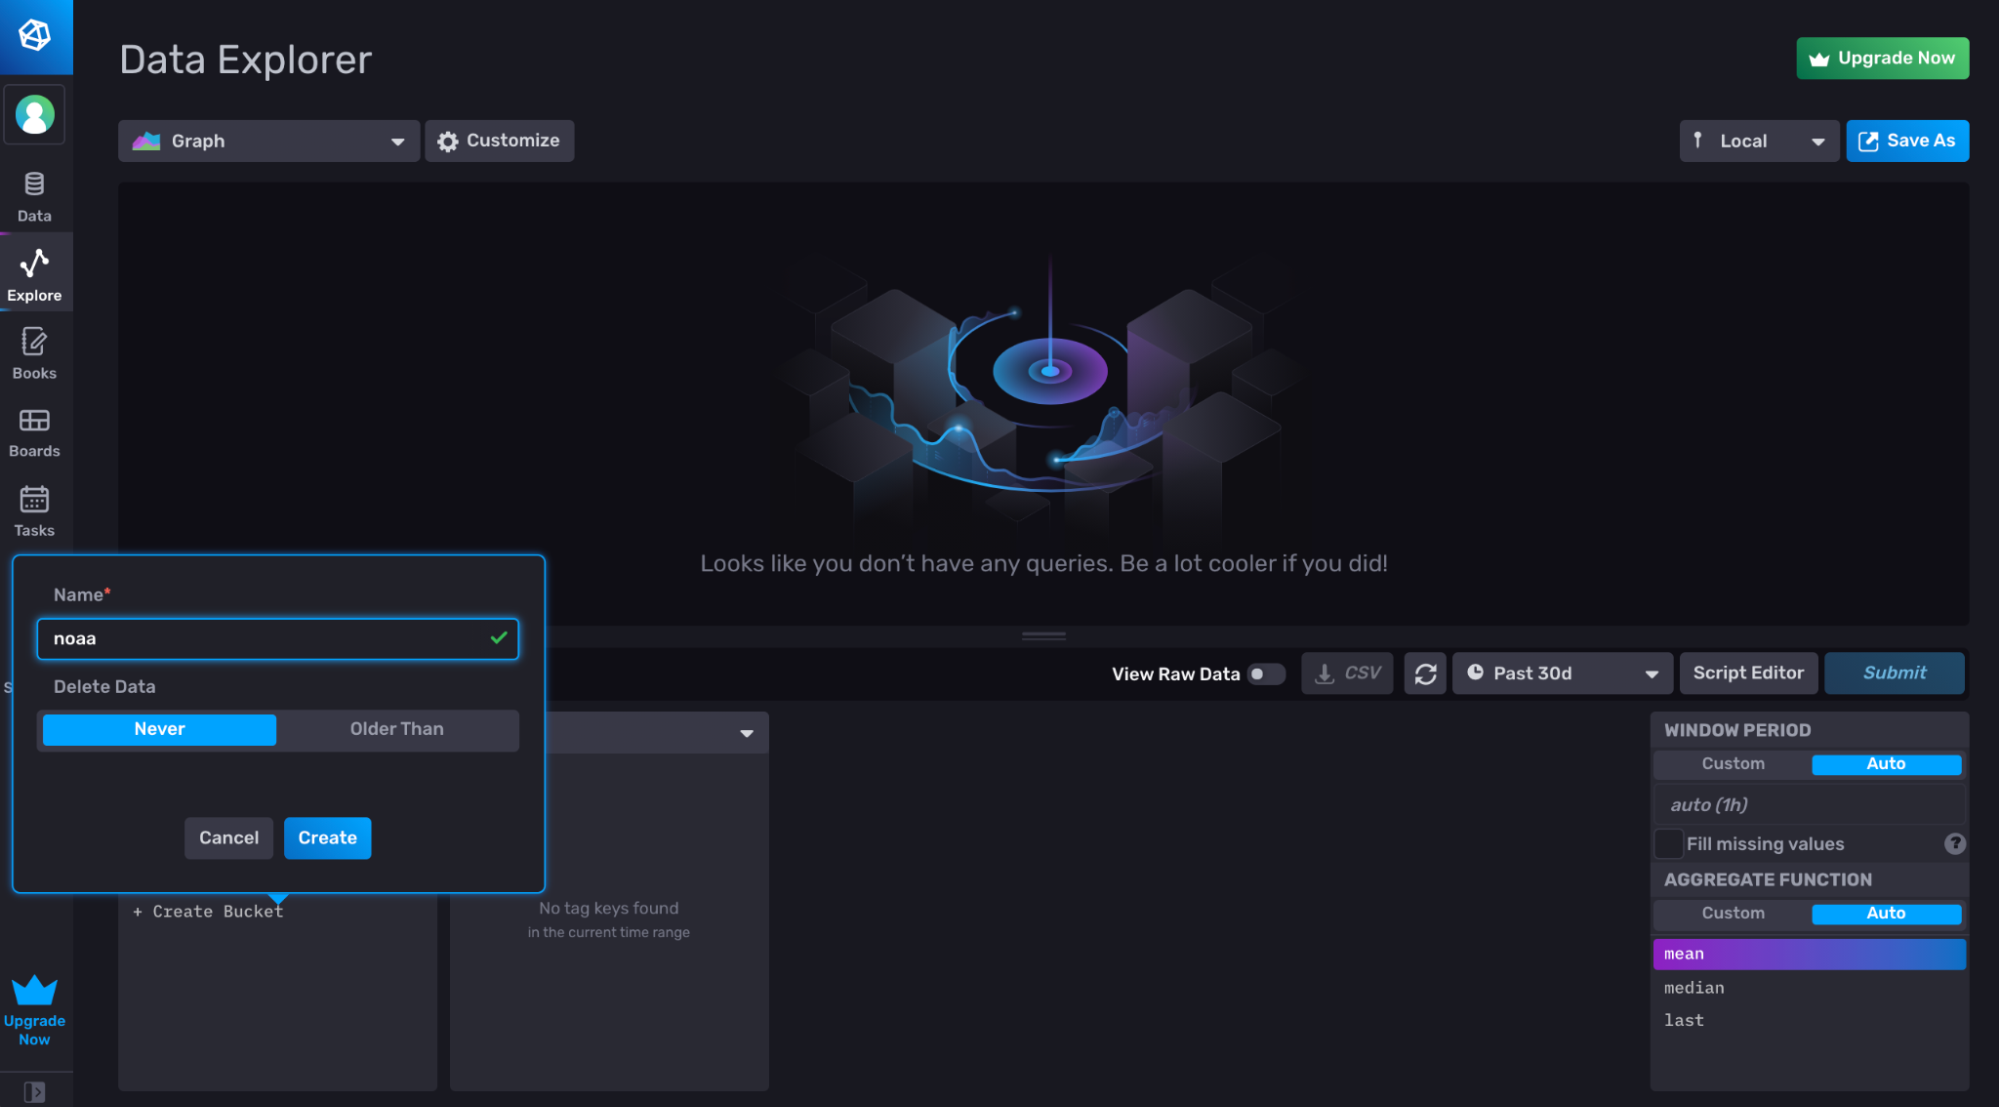
Task: Open the Graph visualization type dropdown
Action: pos(269,141)
